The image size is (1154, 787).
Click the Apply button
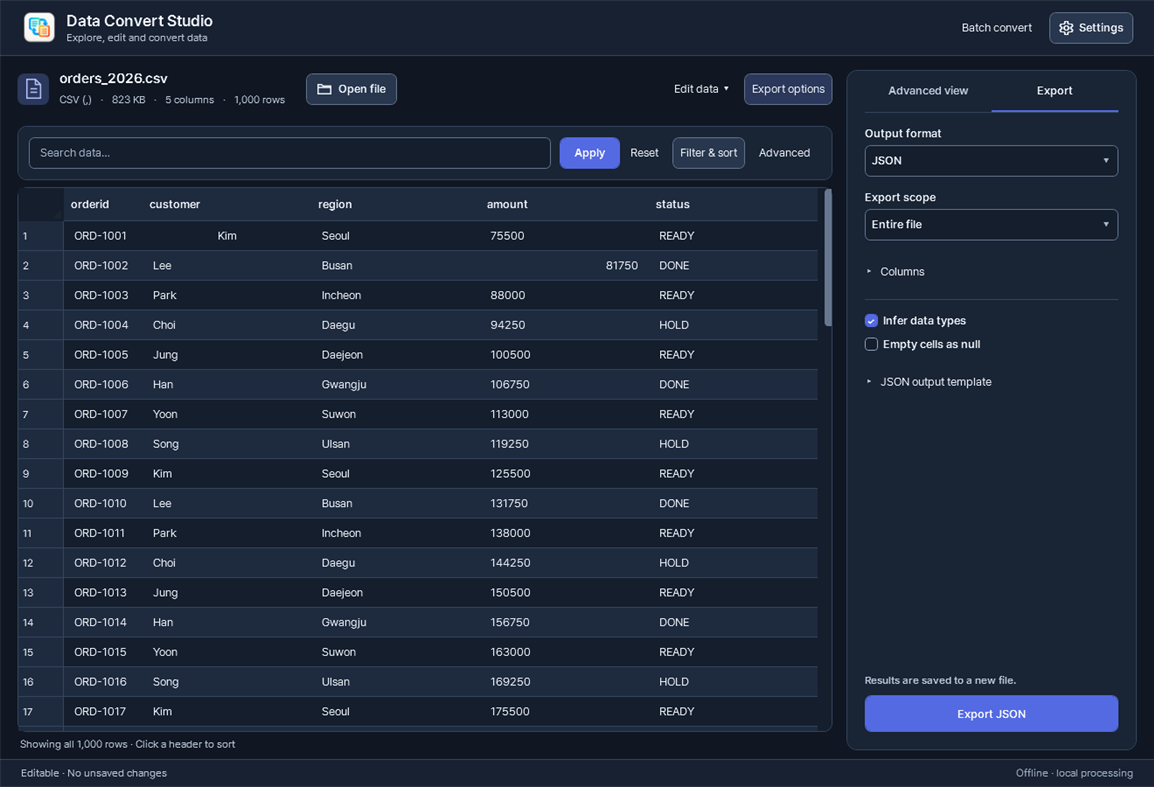590,153
